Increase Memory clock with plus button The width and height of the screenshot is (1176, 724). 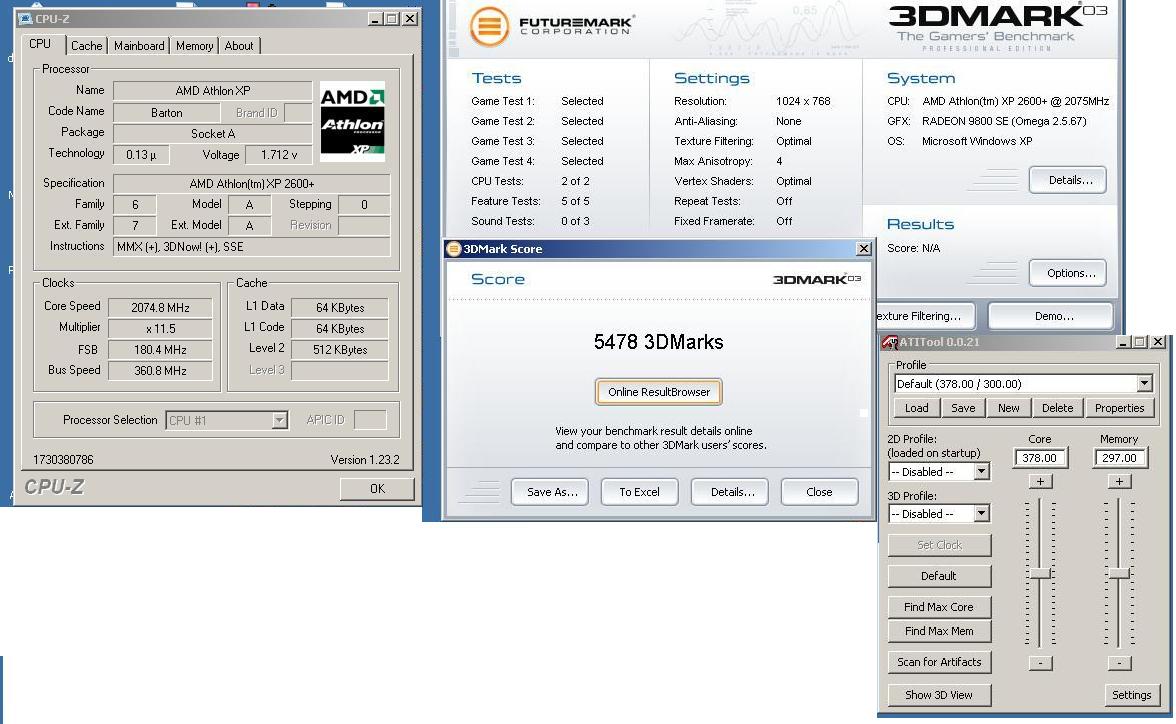pos(1120,481)
